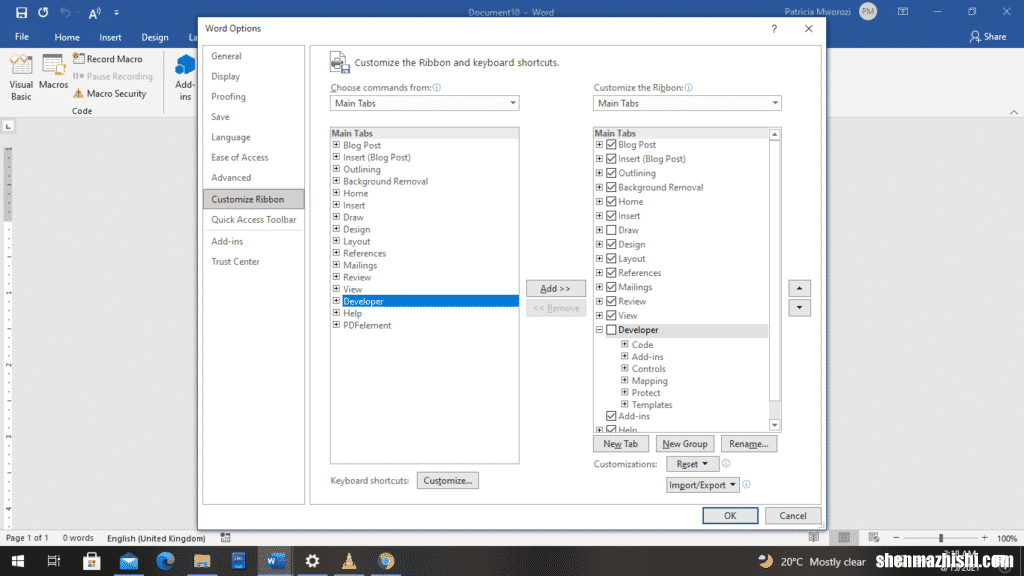This screenshot has height=576, width=1024.
Task: Click the Ribbon Display Options icon in the title bar
Action: [x=903, y=12]
